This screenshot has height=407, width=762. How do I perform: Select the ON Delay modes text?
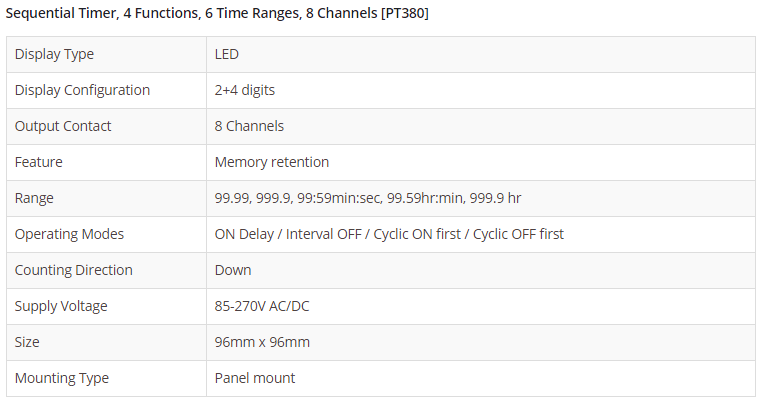pos(389,234)
